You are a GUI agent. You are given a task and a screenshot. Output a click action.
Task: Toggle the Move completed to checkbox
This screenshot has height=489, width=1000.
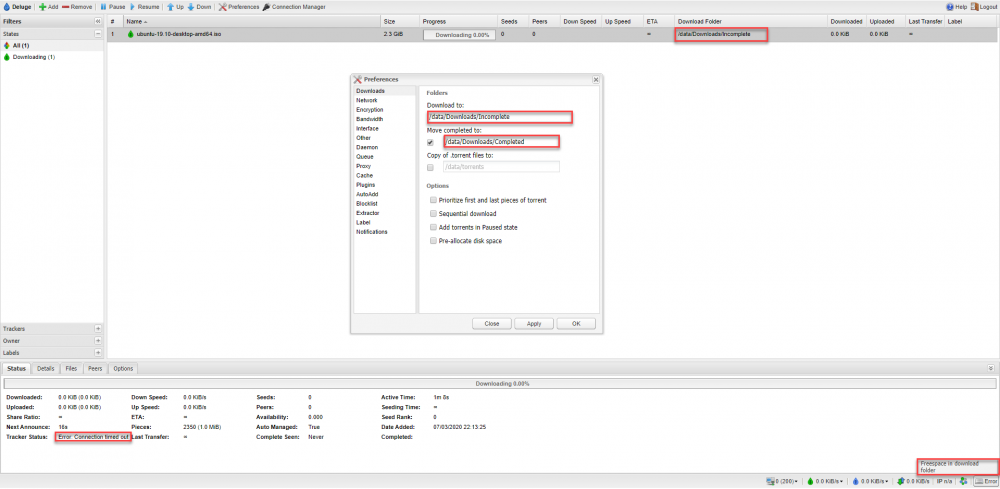point(430,142)
